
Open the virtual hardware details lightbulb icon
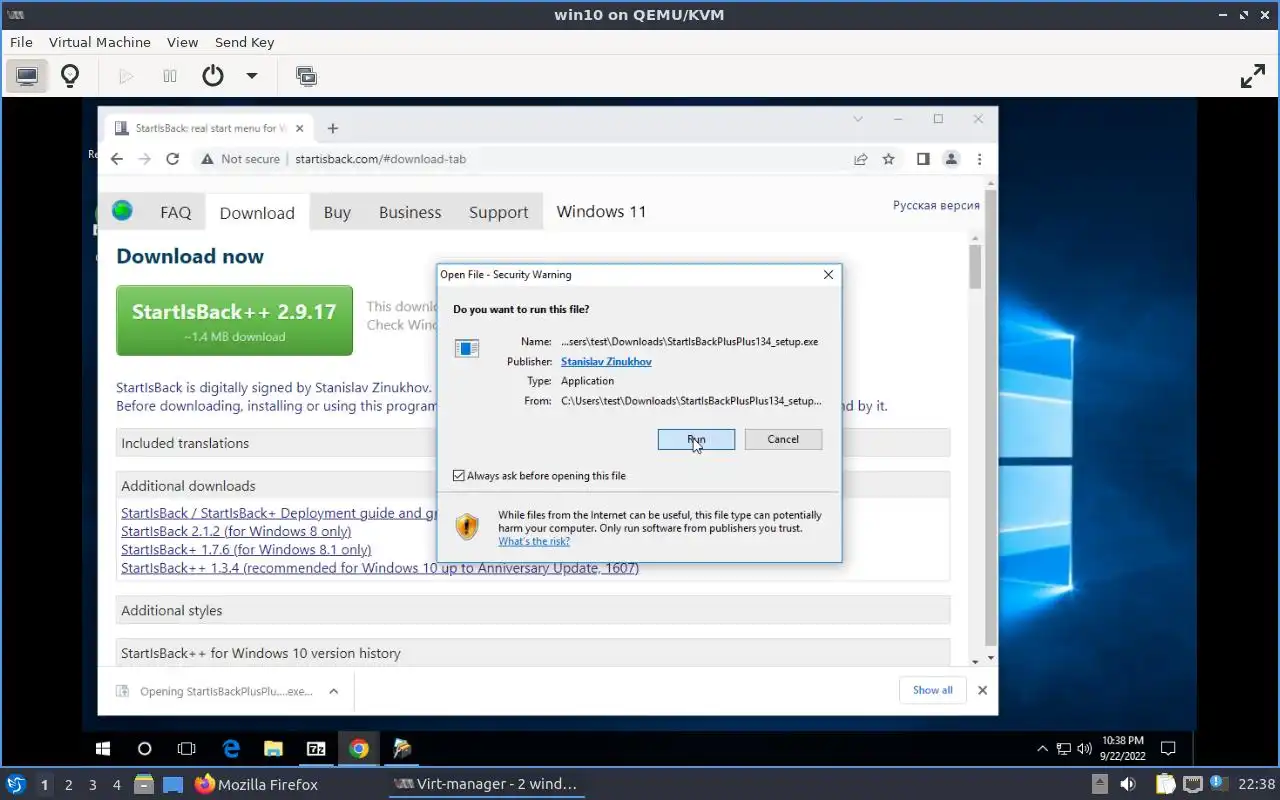point(70,76)
